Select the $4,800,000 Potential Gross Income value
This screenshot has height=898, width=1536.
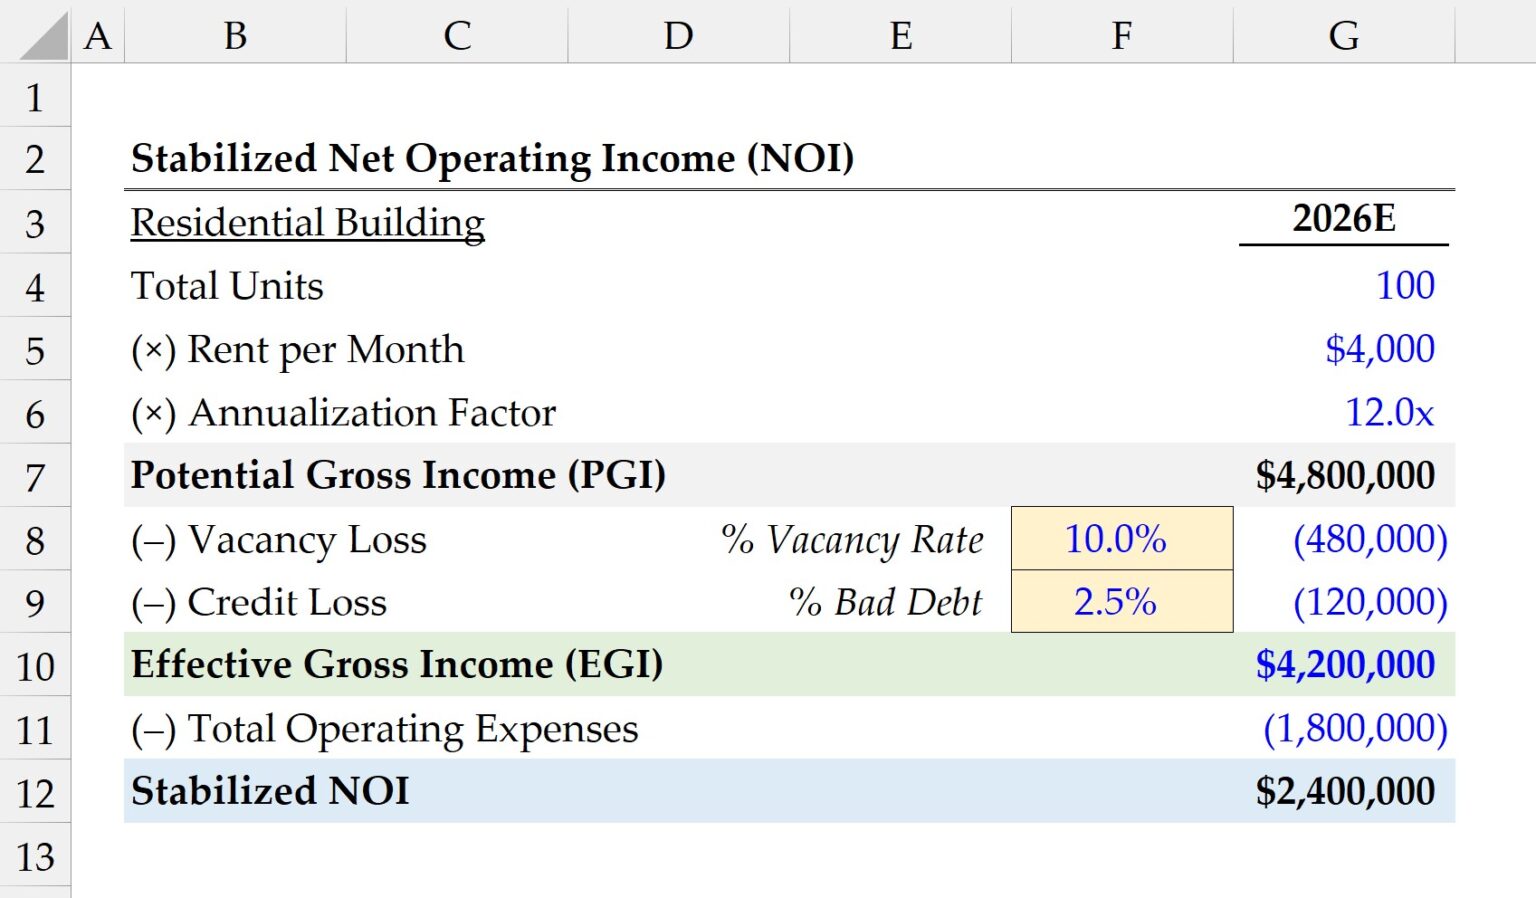tap(1345, 476)
